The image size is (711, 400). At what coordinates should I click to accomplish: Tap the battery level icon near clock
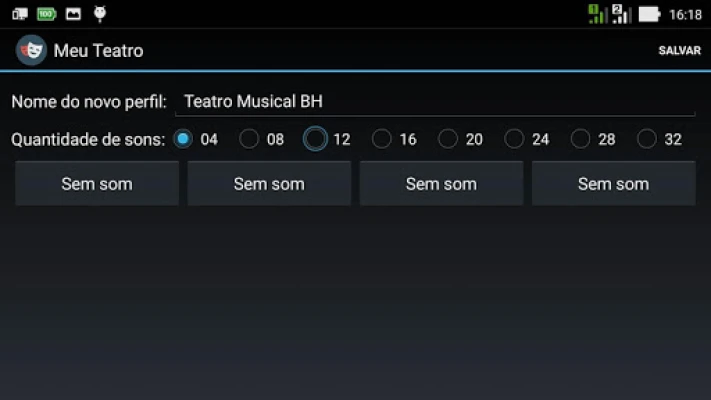click(649, 14)
